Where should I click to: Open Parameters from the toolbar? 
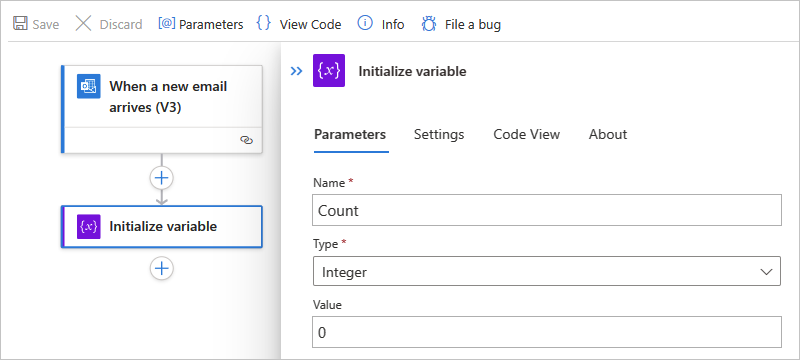[x=201, y=24]
